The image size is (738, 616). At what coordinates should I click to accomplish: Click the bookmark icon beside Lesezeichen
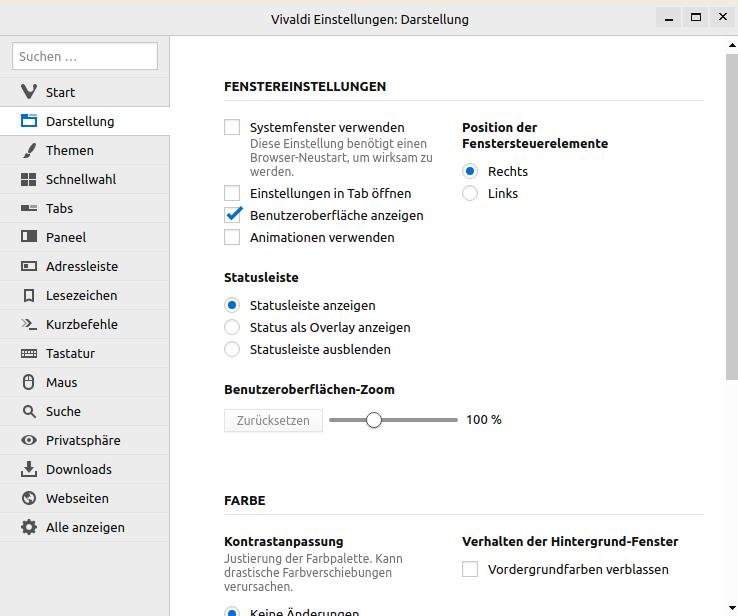point(29,296)
